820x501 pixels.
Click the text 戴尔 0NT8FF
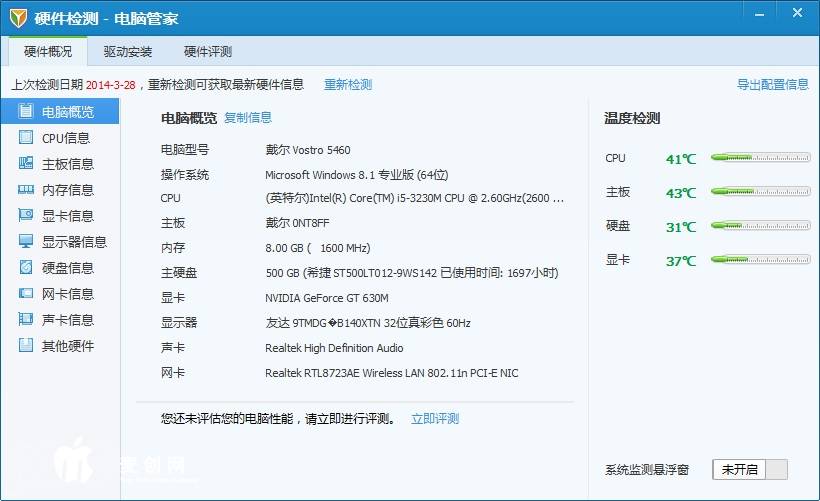click(297, 223)
